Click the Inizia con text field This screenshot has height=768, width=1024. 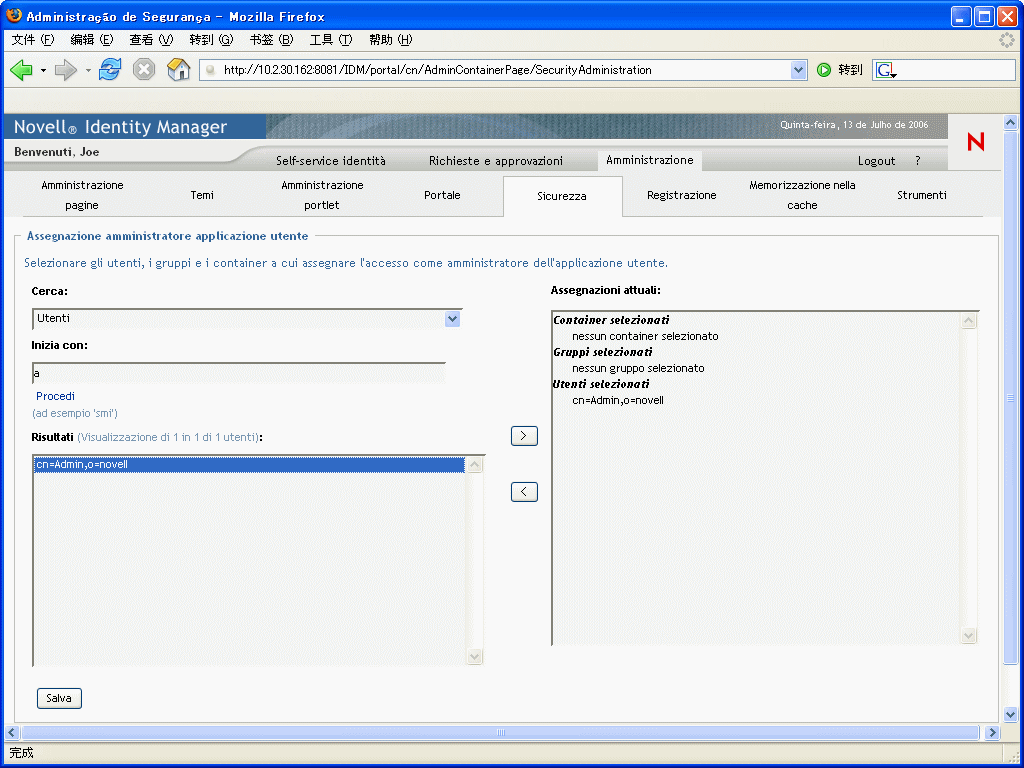click(x=239, y=373)
